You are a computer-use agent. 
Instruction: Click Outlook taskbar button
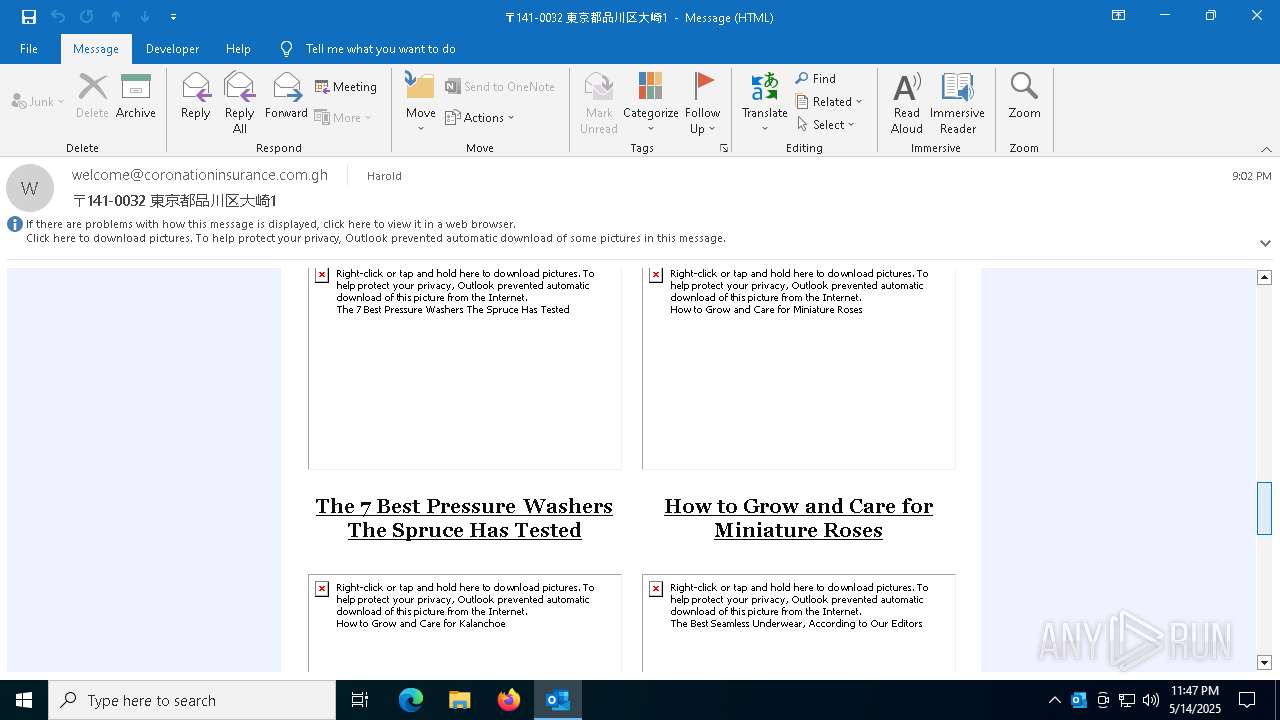tap(558, 700)
